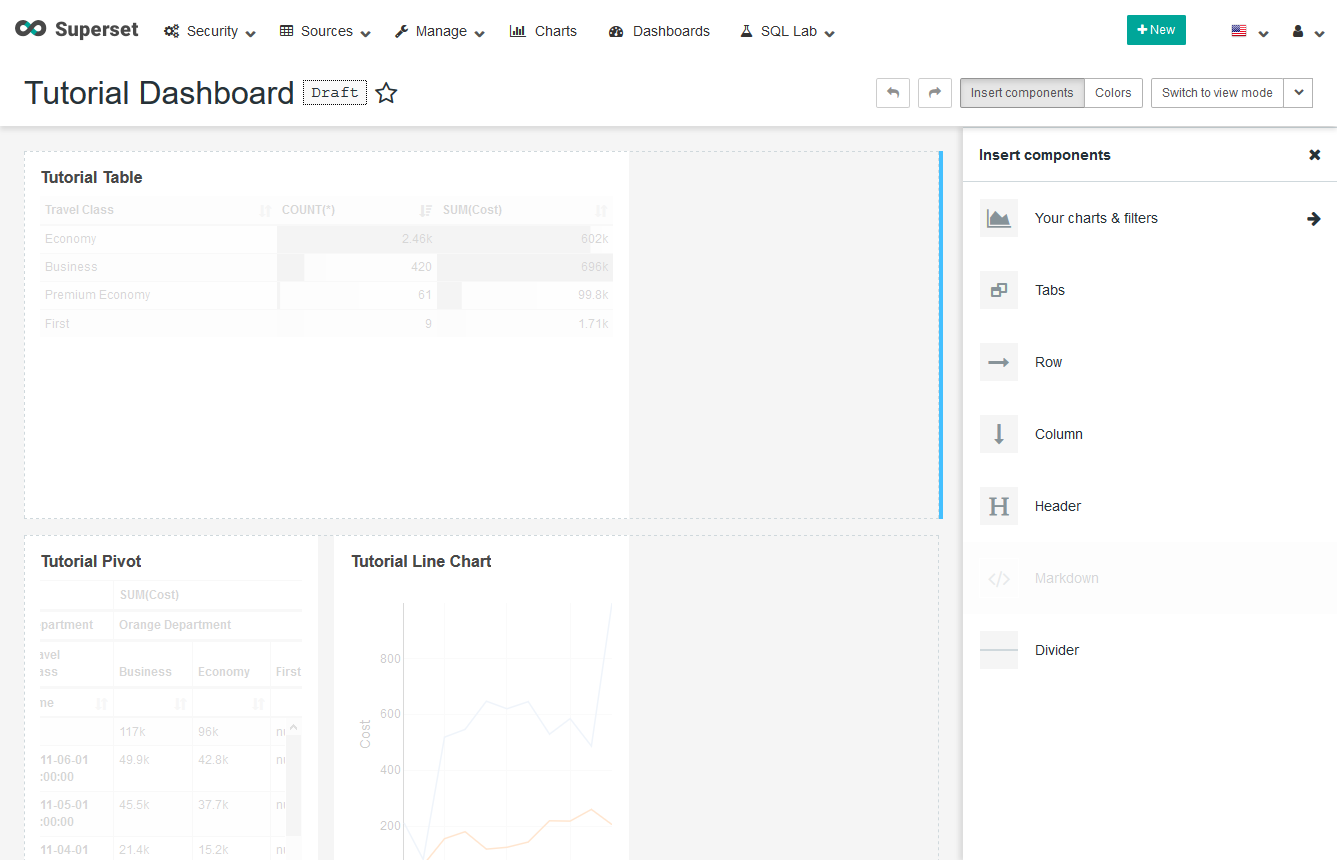Close the Insert components panel
This screenshot has width=1337, height=860.
coord(1314,155)
